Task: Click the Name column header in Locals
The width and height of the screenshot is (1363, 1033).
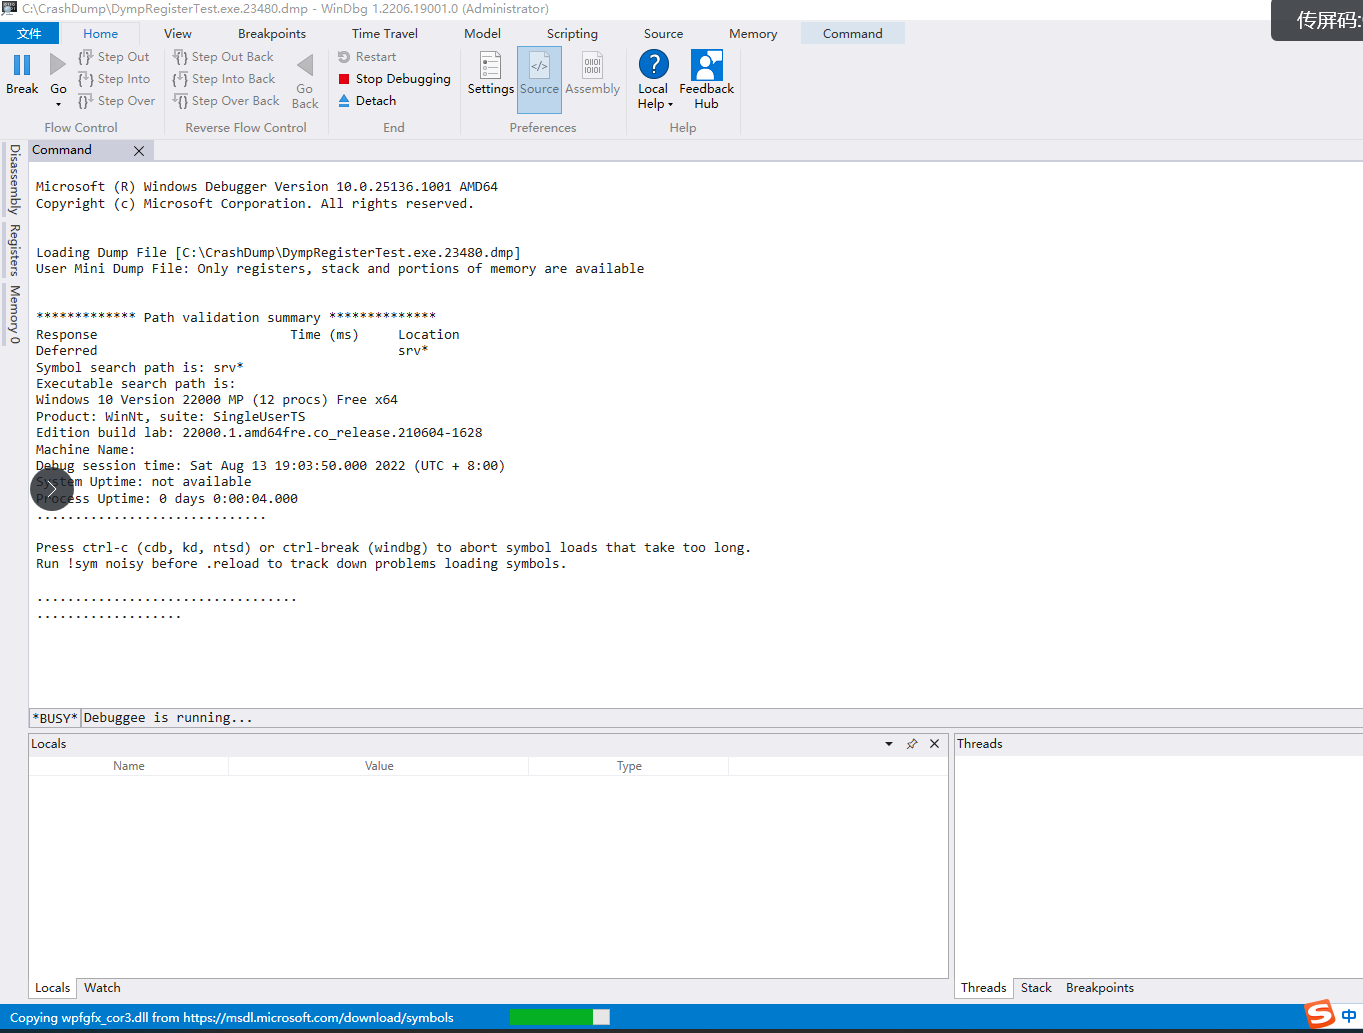Action: pos(129,766)
